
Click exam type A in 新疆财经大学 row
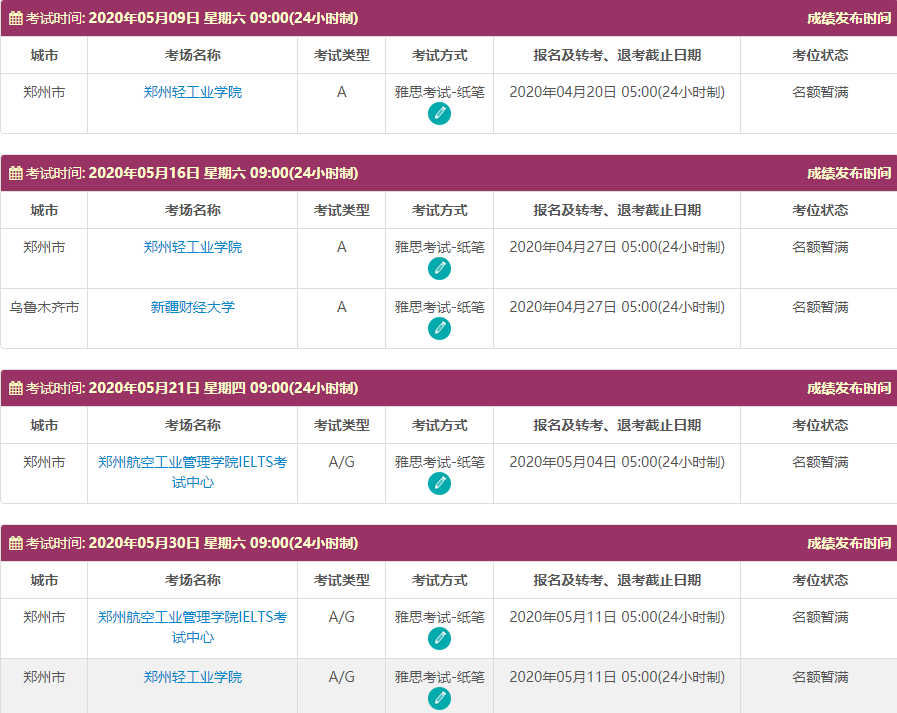(342, 307)
